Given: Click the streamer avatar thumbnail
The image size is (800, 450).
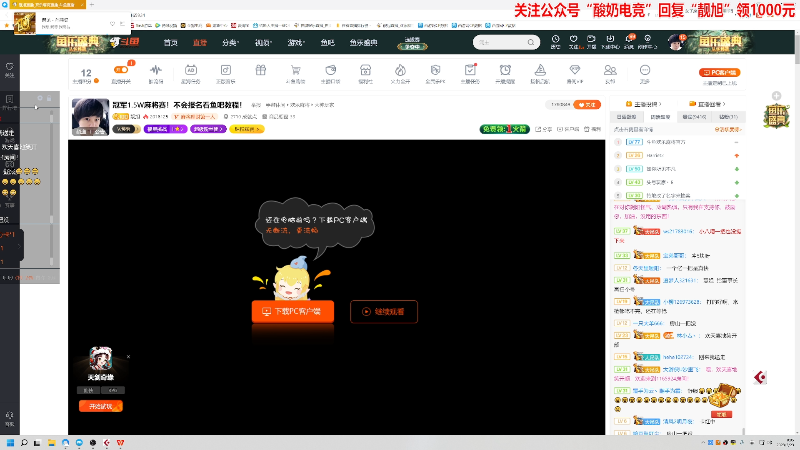Looking at the screenshot, I should click(x=90, y=117).
